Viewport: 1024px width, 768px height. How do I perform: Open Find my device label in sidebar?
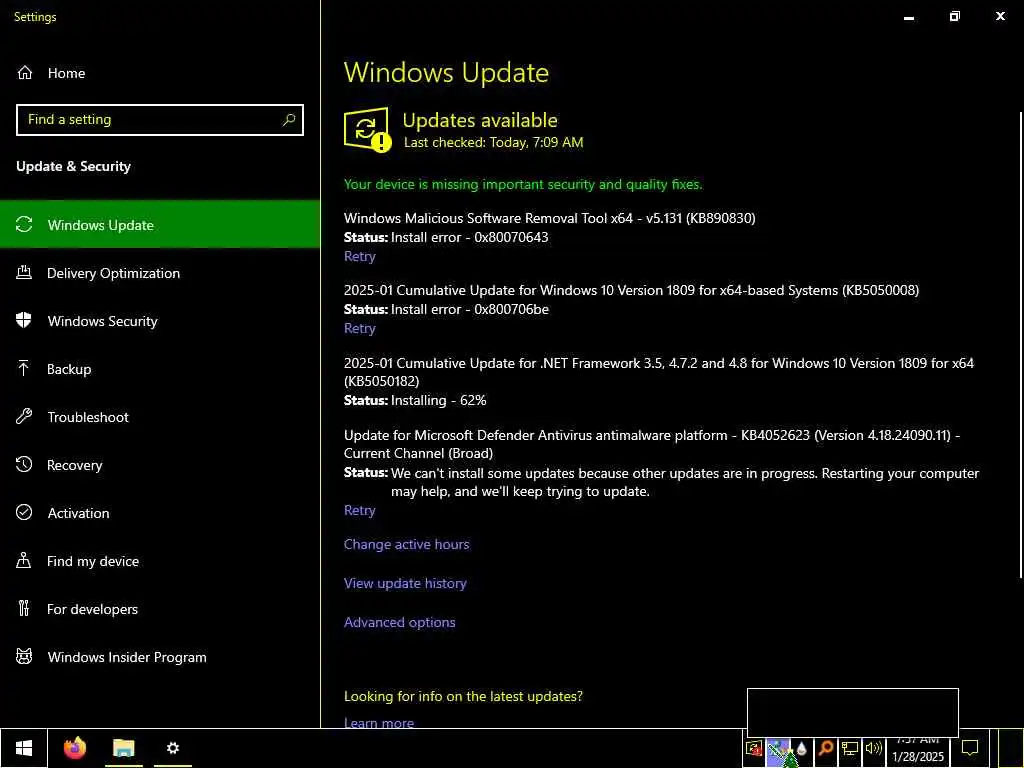click(x=93, y=561)
